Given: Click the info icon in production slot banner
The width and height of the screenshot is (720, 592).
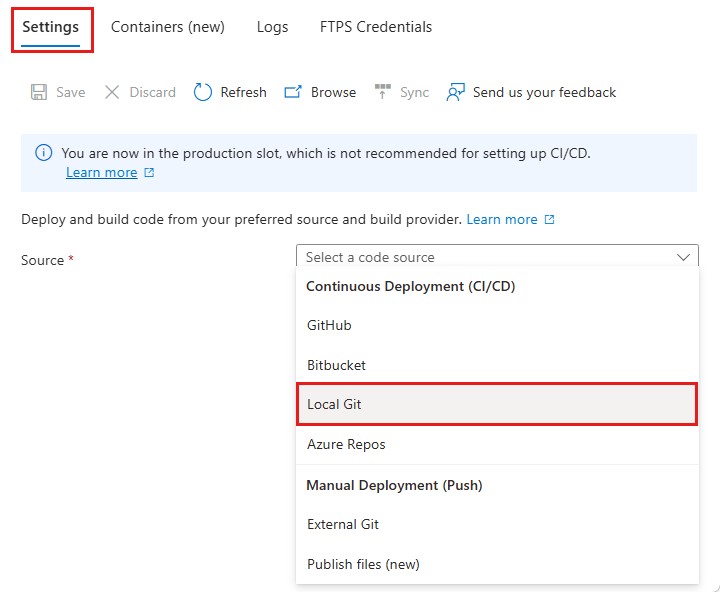Looking at the screenshot, I should coord(44,152).
